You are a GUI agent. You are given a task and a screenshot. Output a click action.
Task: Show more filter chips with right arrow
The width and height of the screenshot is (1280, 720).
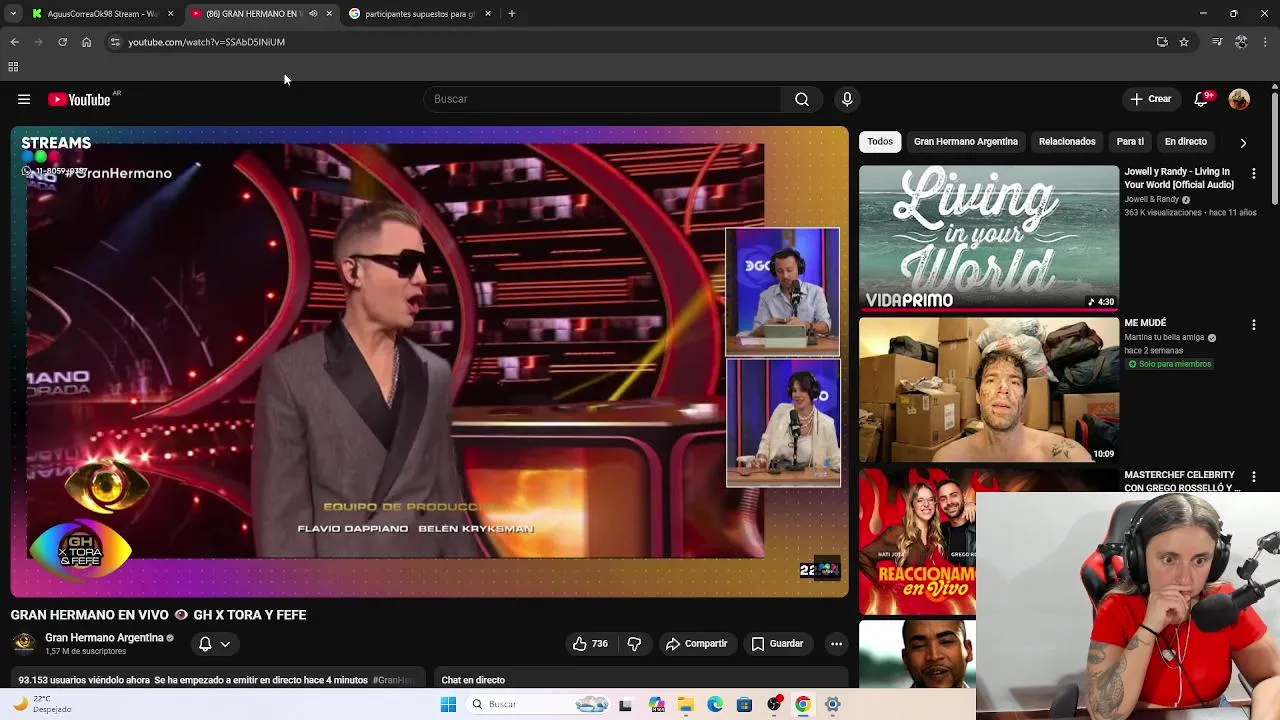pyautogui.click(x=1243, y=142)
